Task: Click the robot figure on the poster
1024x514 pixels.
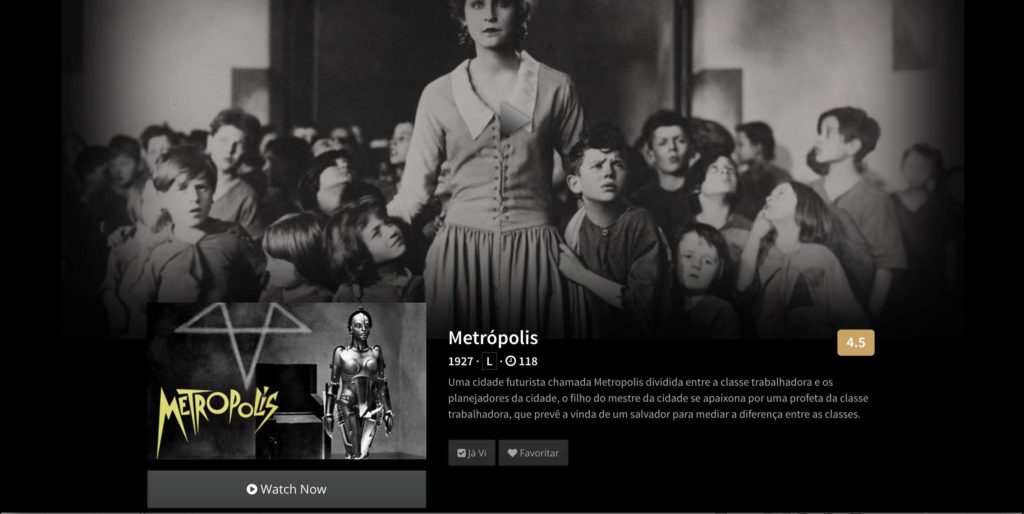Action: [x=358, y=383]
